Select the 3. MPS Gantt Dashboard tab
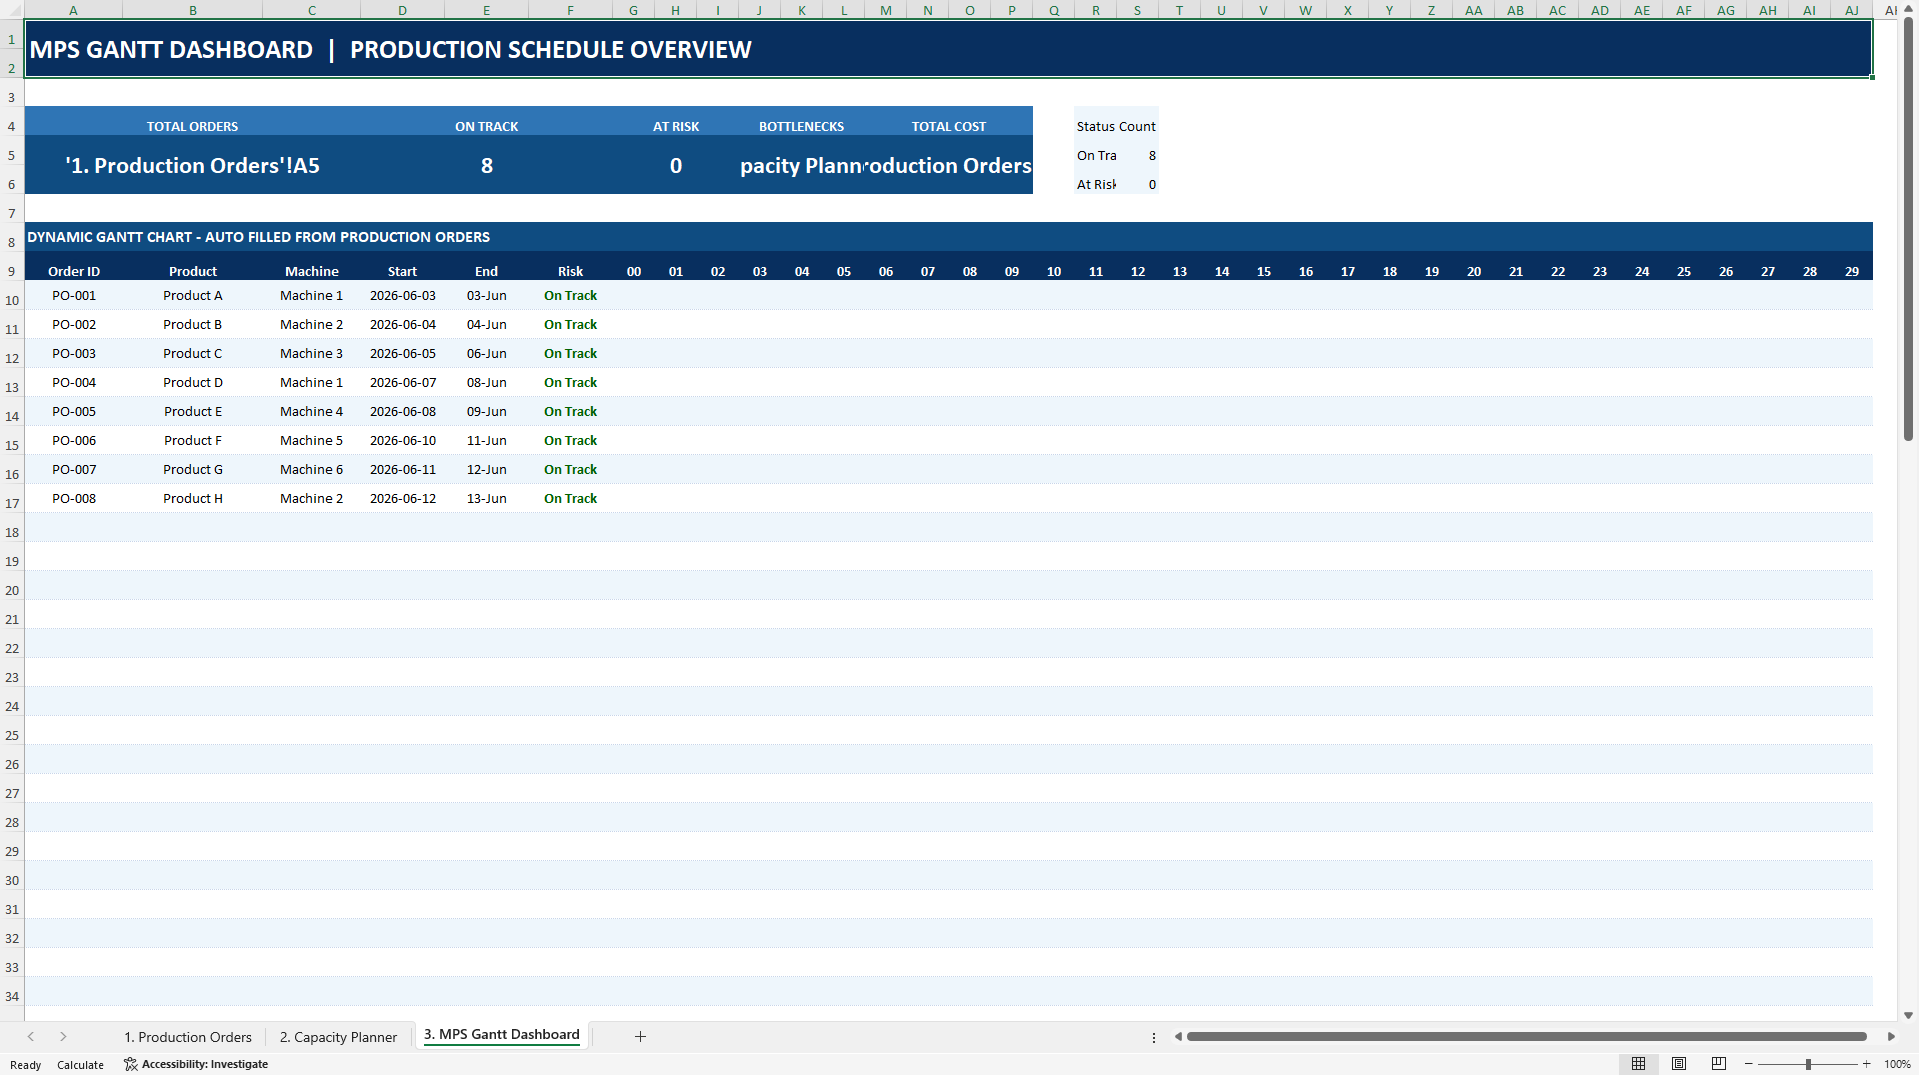The width and height of the screenshot is (1919, 1075). pyautogui.click(x=502, y=1035)
